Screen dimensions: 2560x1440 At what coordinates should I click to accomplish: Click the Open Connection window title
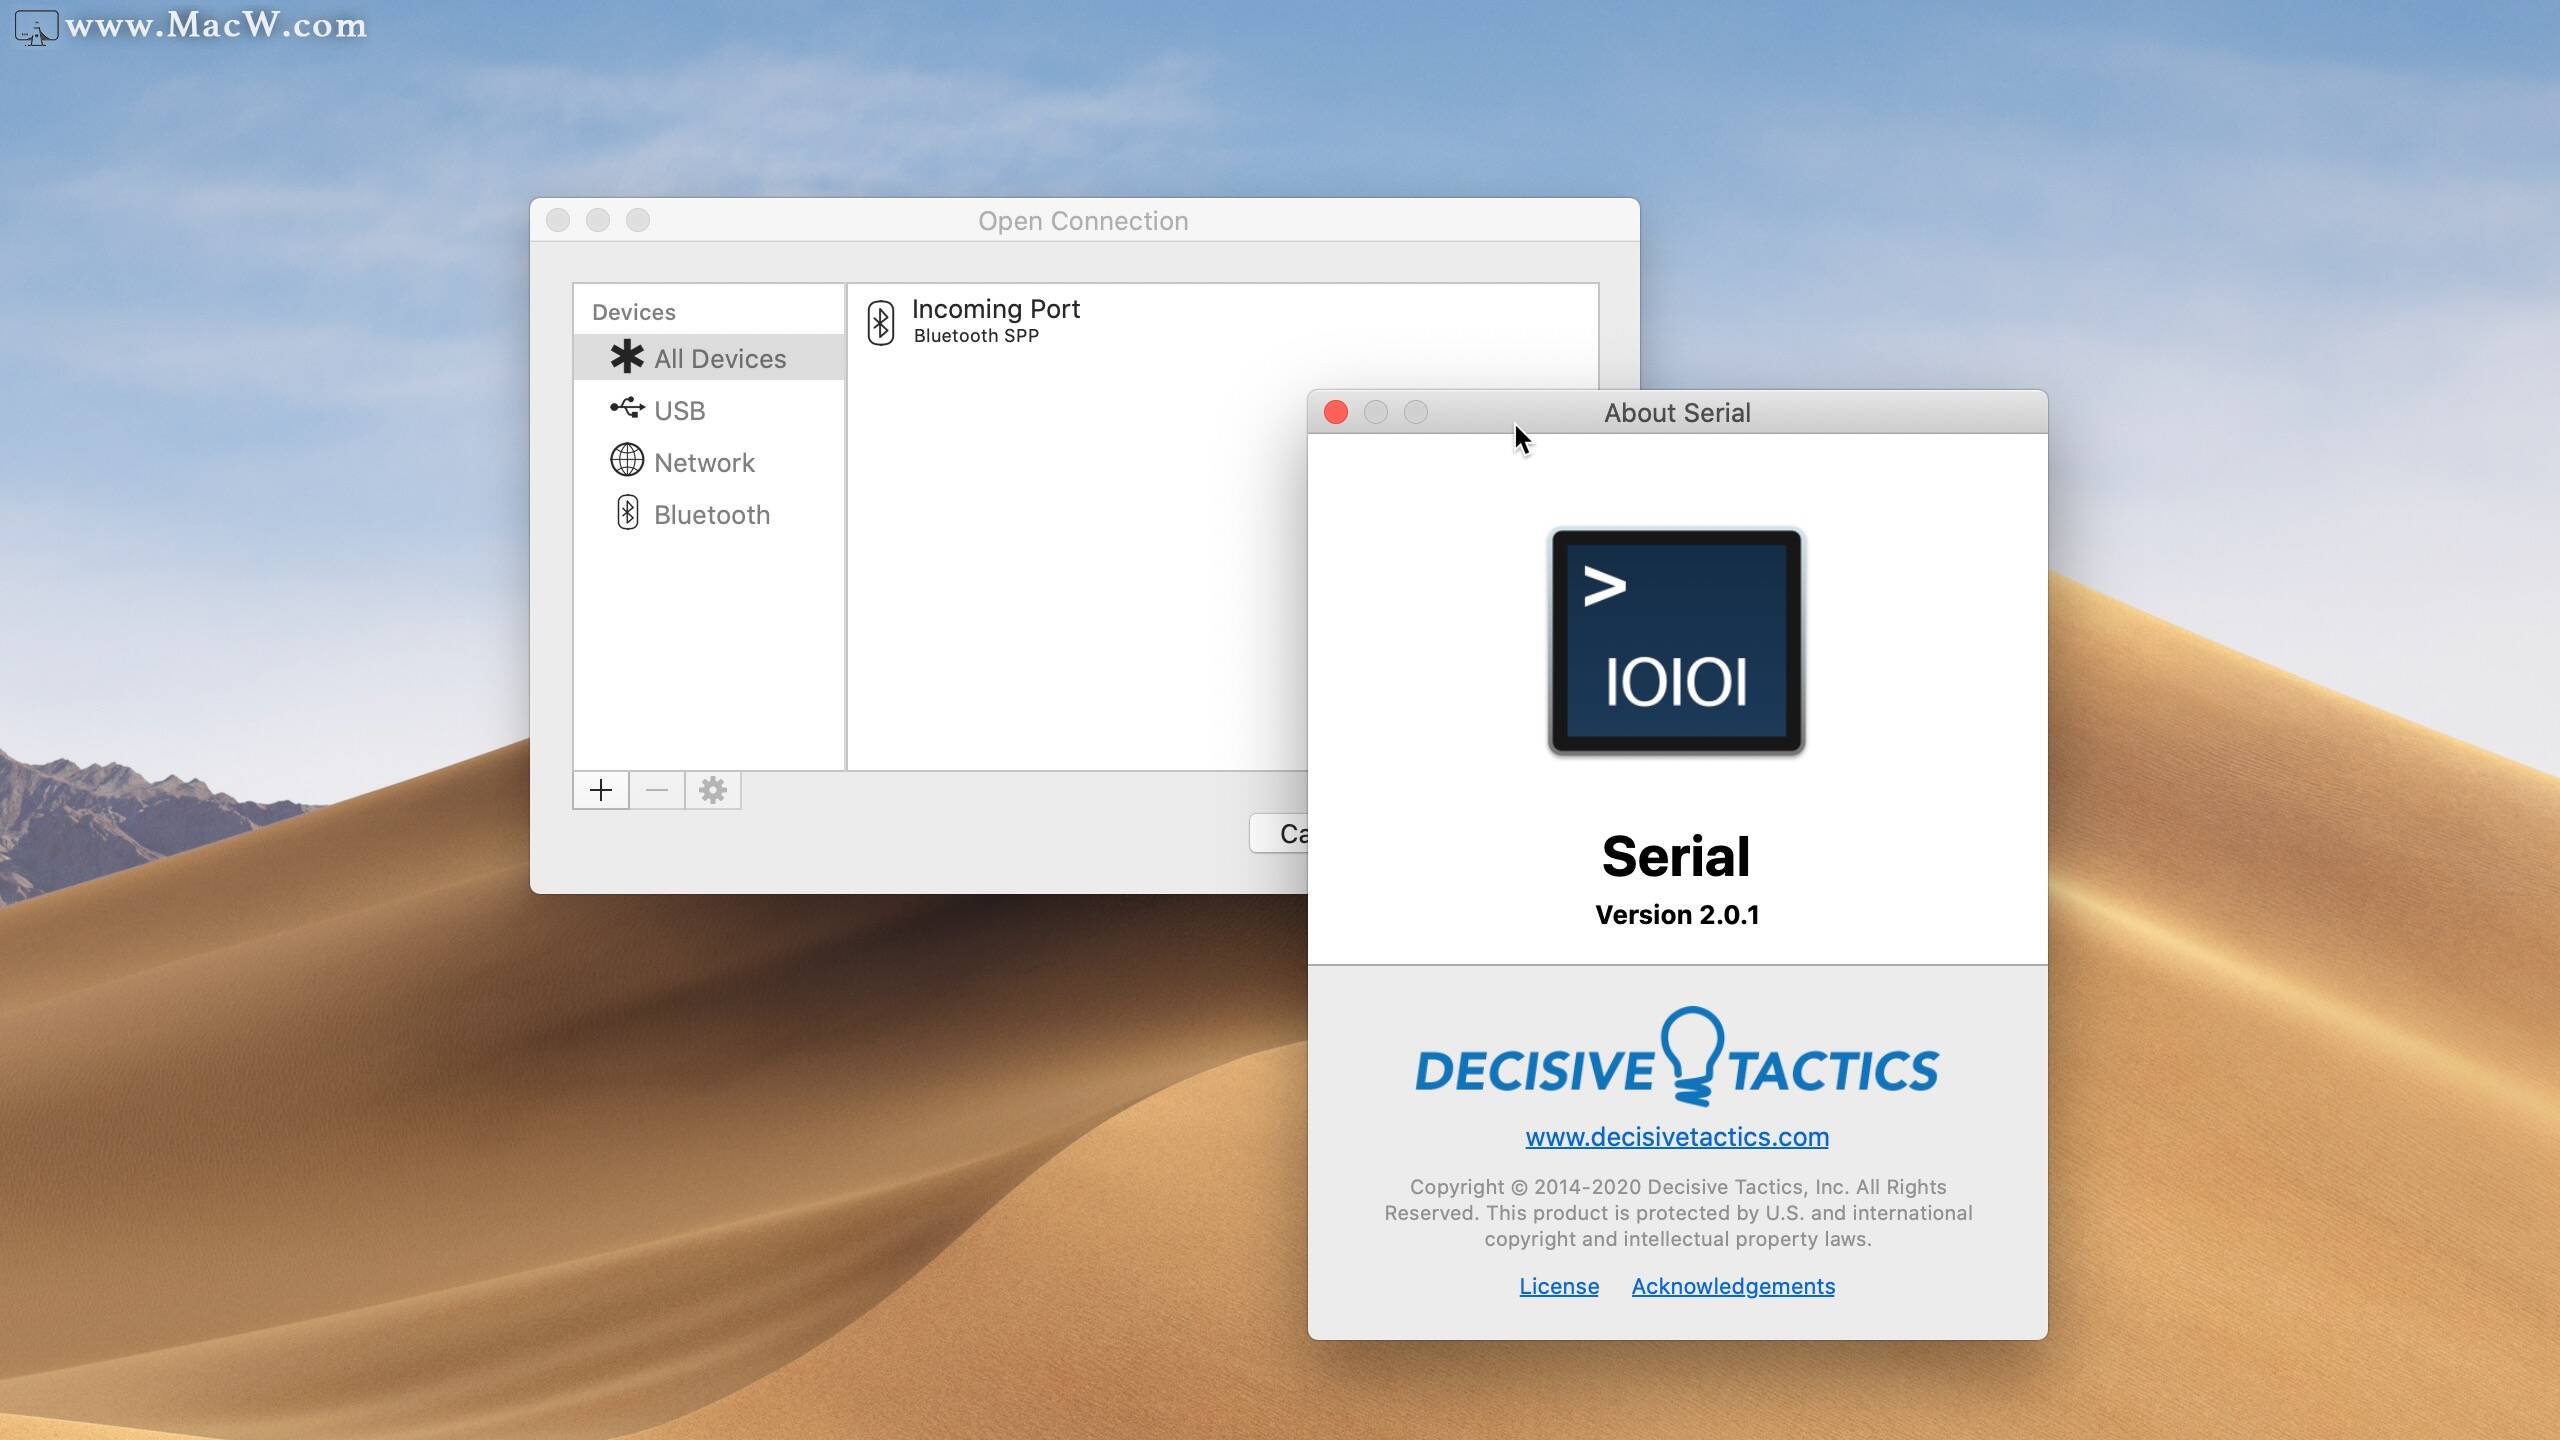[x=1083, y=218]
